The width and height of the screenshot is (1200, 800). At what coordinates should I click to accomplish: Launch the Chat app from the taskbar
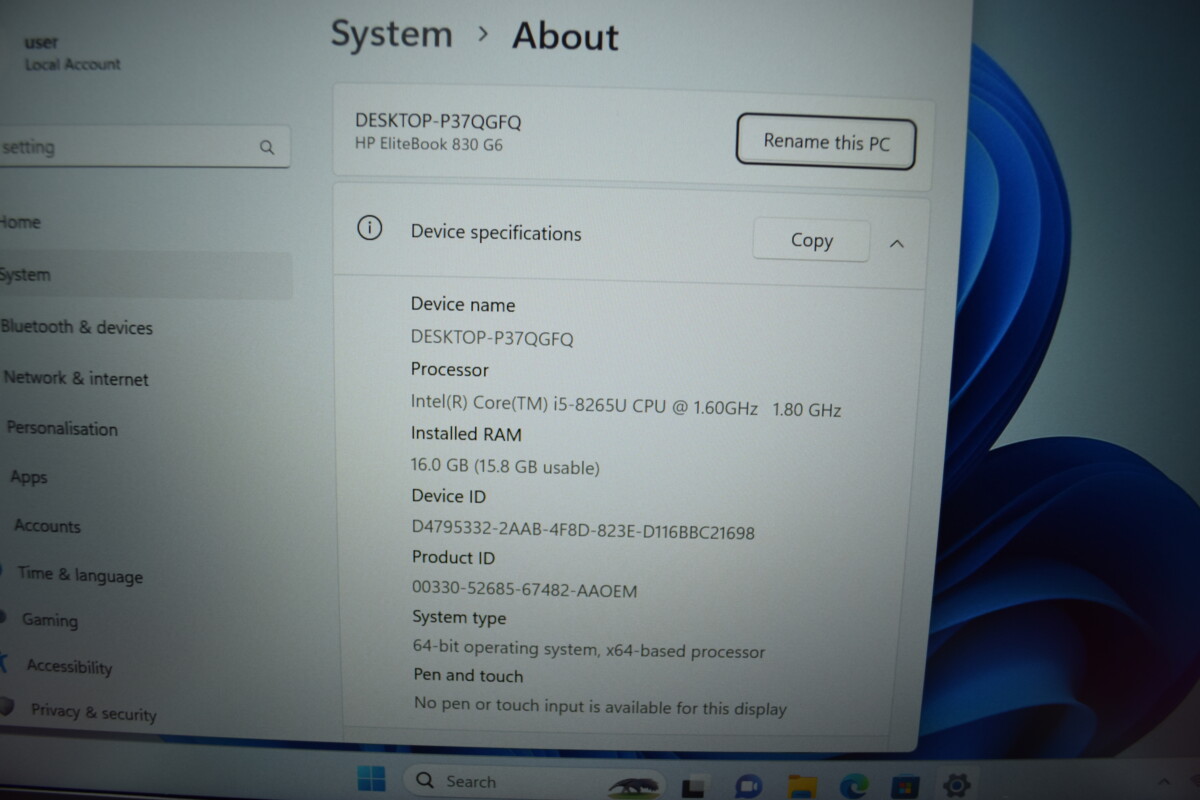(748, 786)
